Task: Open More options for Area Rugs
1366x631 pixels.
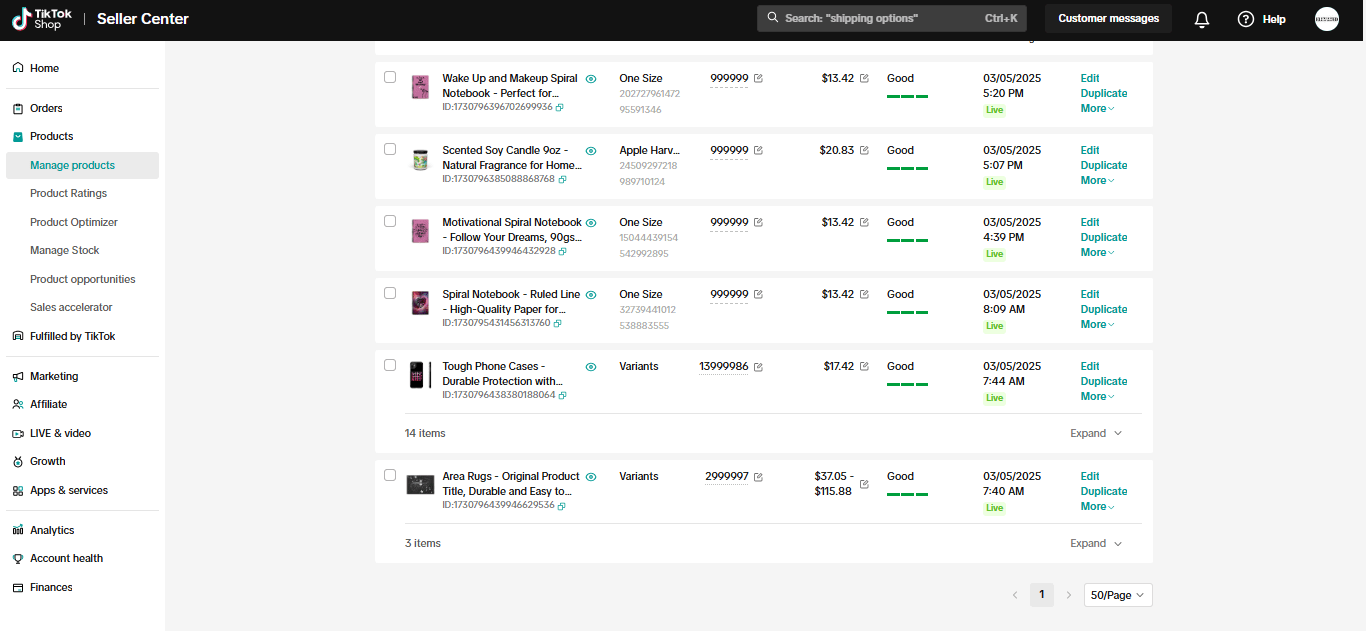Action: point(1097,507)
